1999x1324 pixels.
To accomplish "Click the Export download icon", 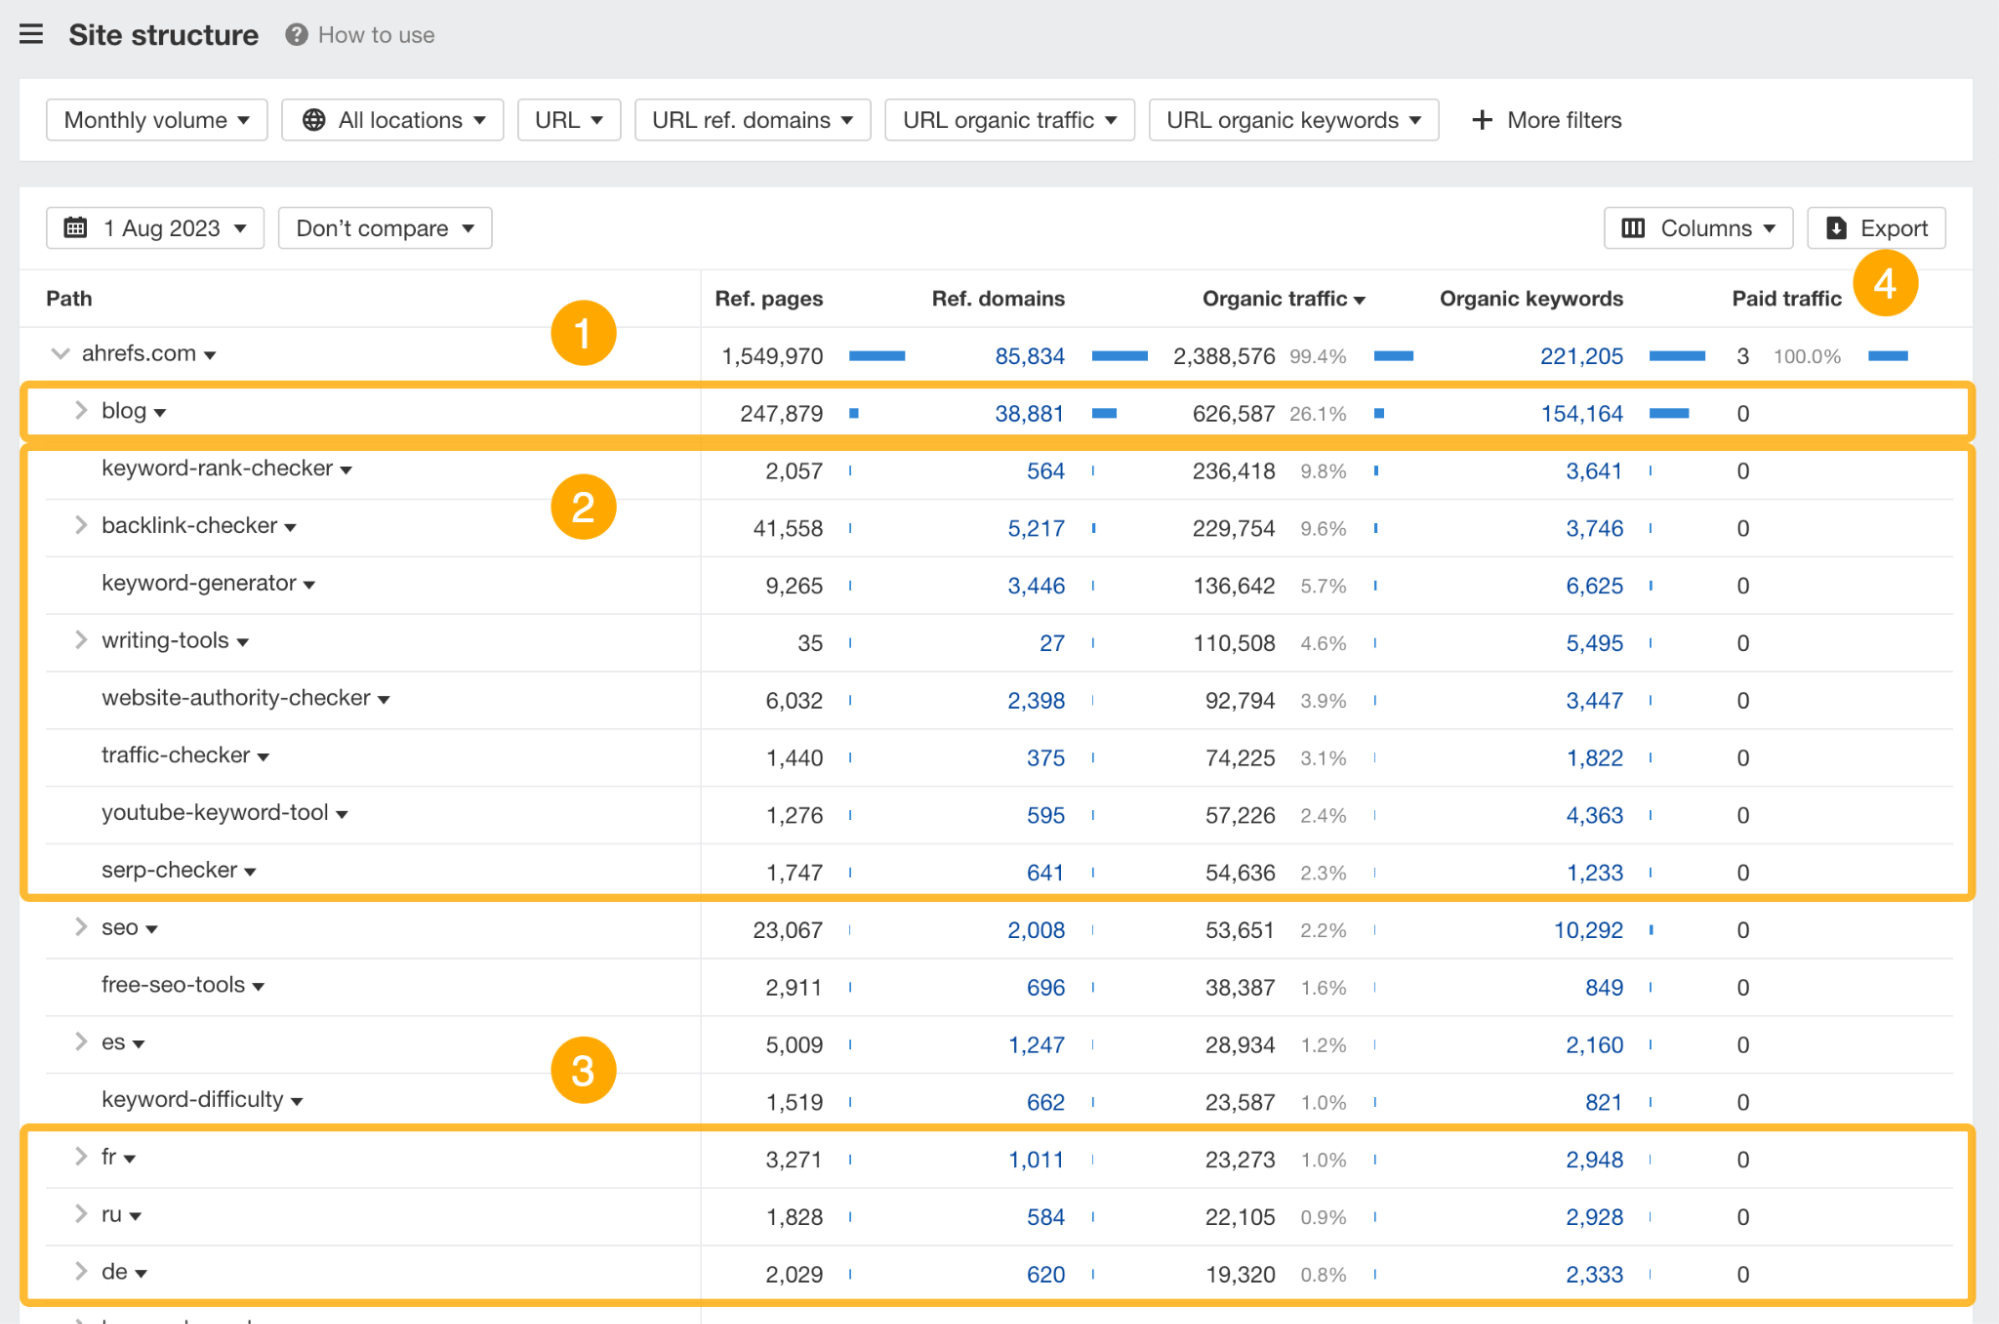I will click(1836, 227).
